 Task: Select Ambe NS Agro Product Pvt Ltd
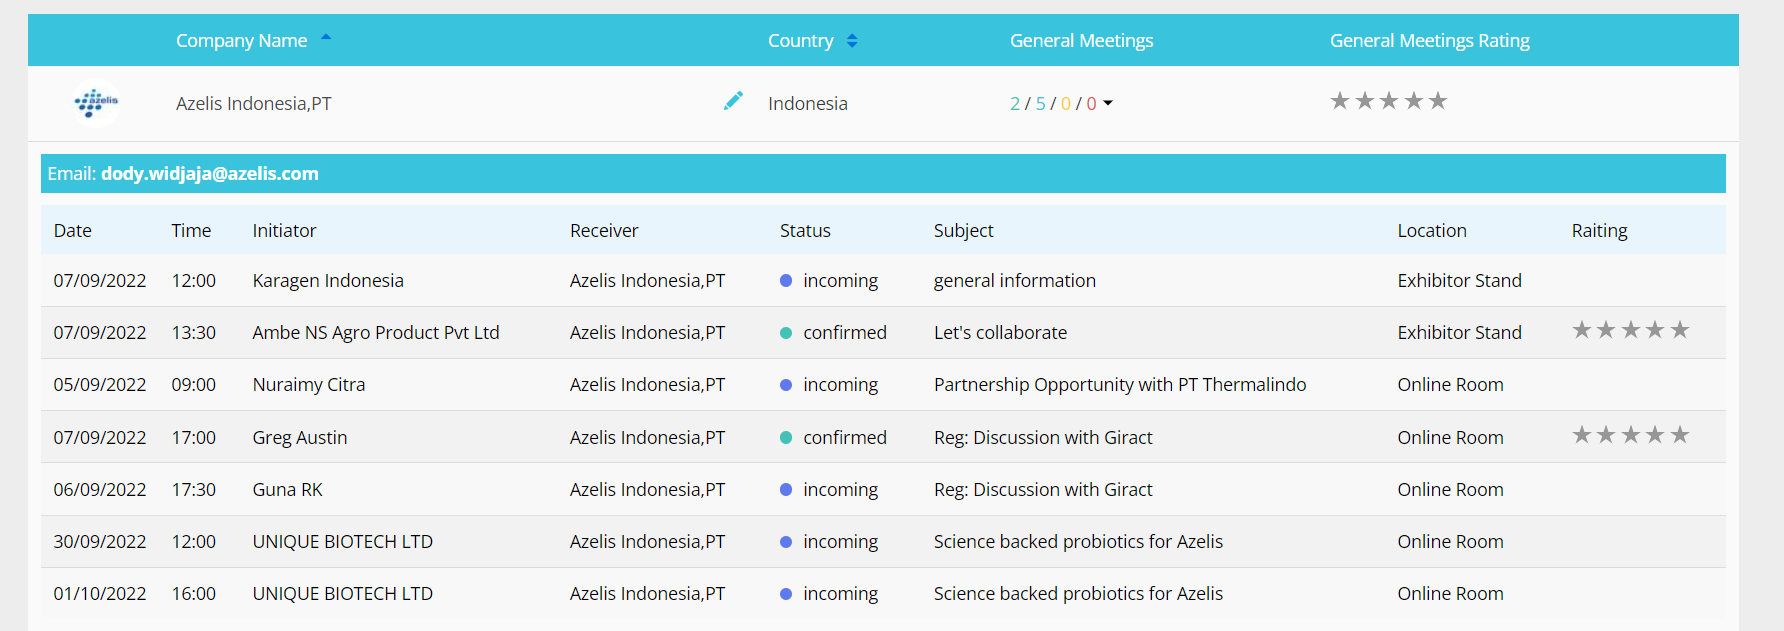point(376,333)
